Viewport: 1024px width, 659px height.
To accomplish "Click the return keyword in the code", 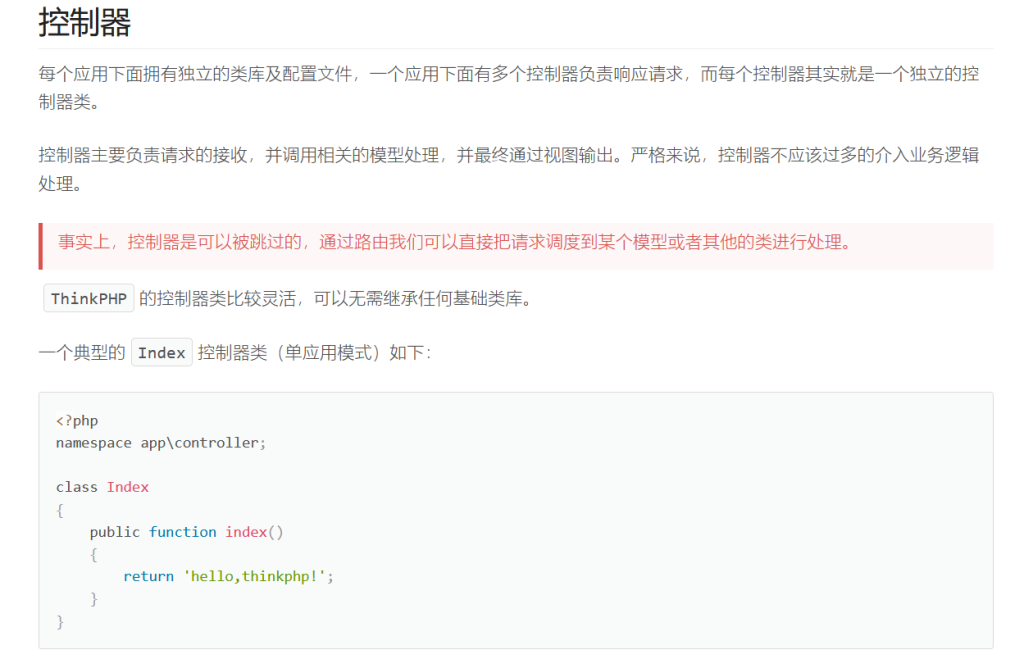I will tap(148, 576).
